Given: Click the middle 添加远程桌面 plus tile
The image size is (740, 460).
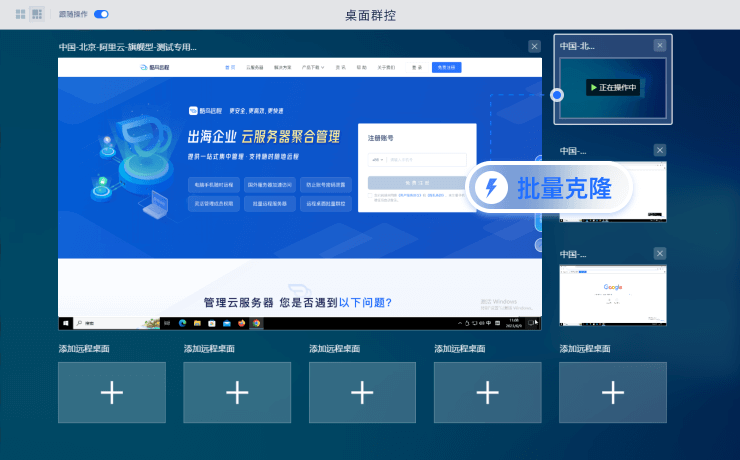Looking at the screenshot, I should [362, 392].
